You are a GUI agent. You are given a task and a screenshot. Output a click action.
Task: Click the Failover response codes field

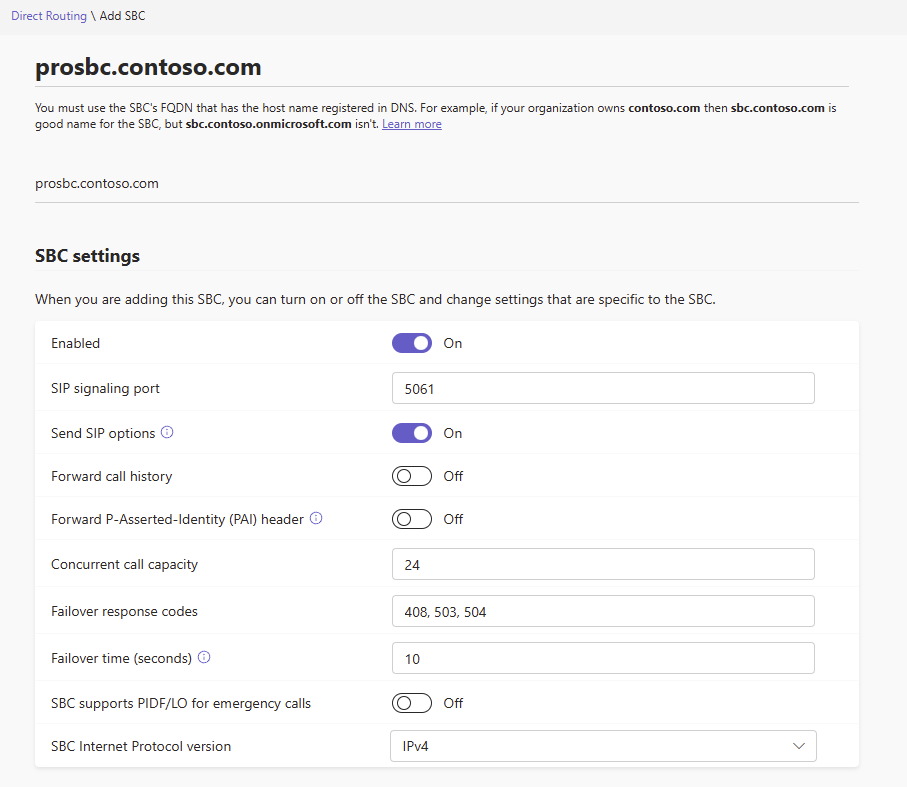602,611
